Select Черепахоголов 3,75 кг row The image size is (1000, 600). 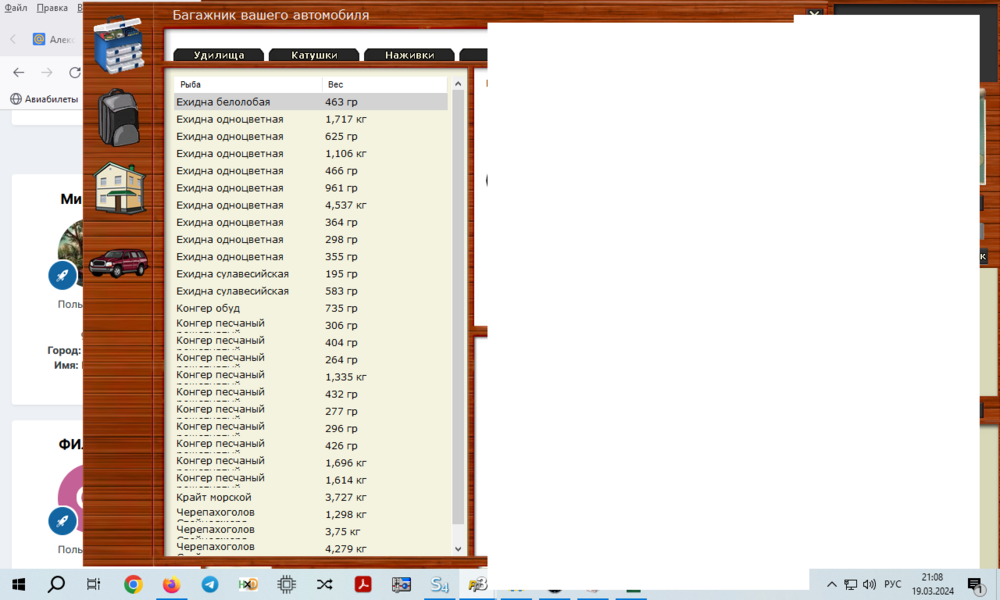(311, 532)
